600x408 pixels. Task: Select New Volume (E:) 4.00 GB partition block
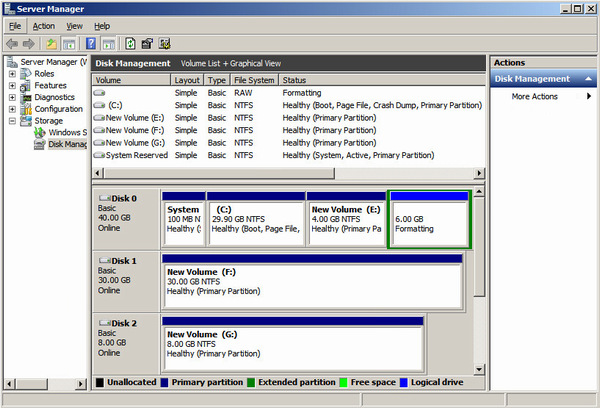coord(346,220)
